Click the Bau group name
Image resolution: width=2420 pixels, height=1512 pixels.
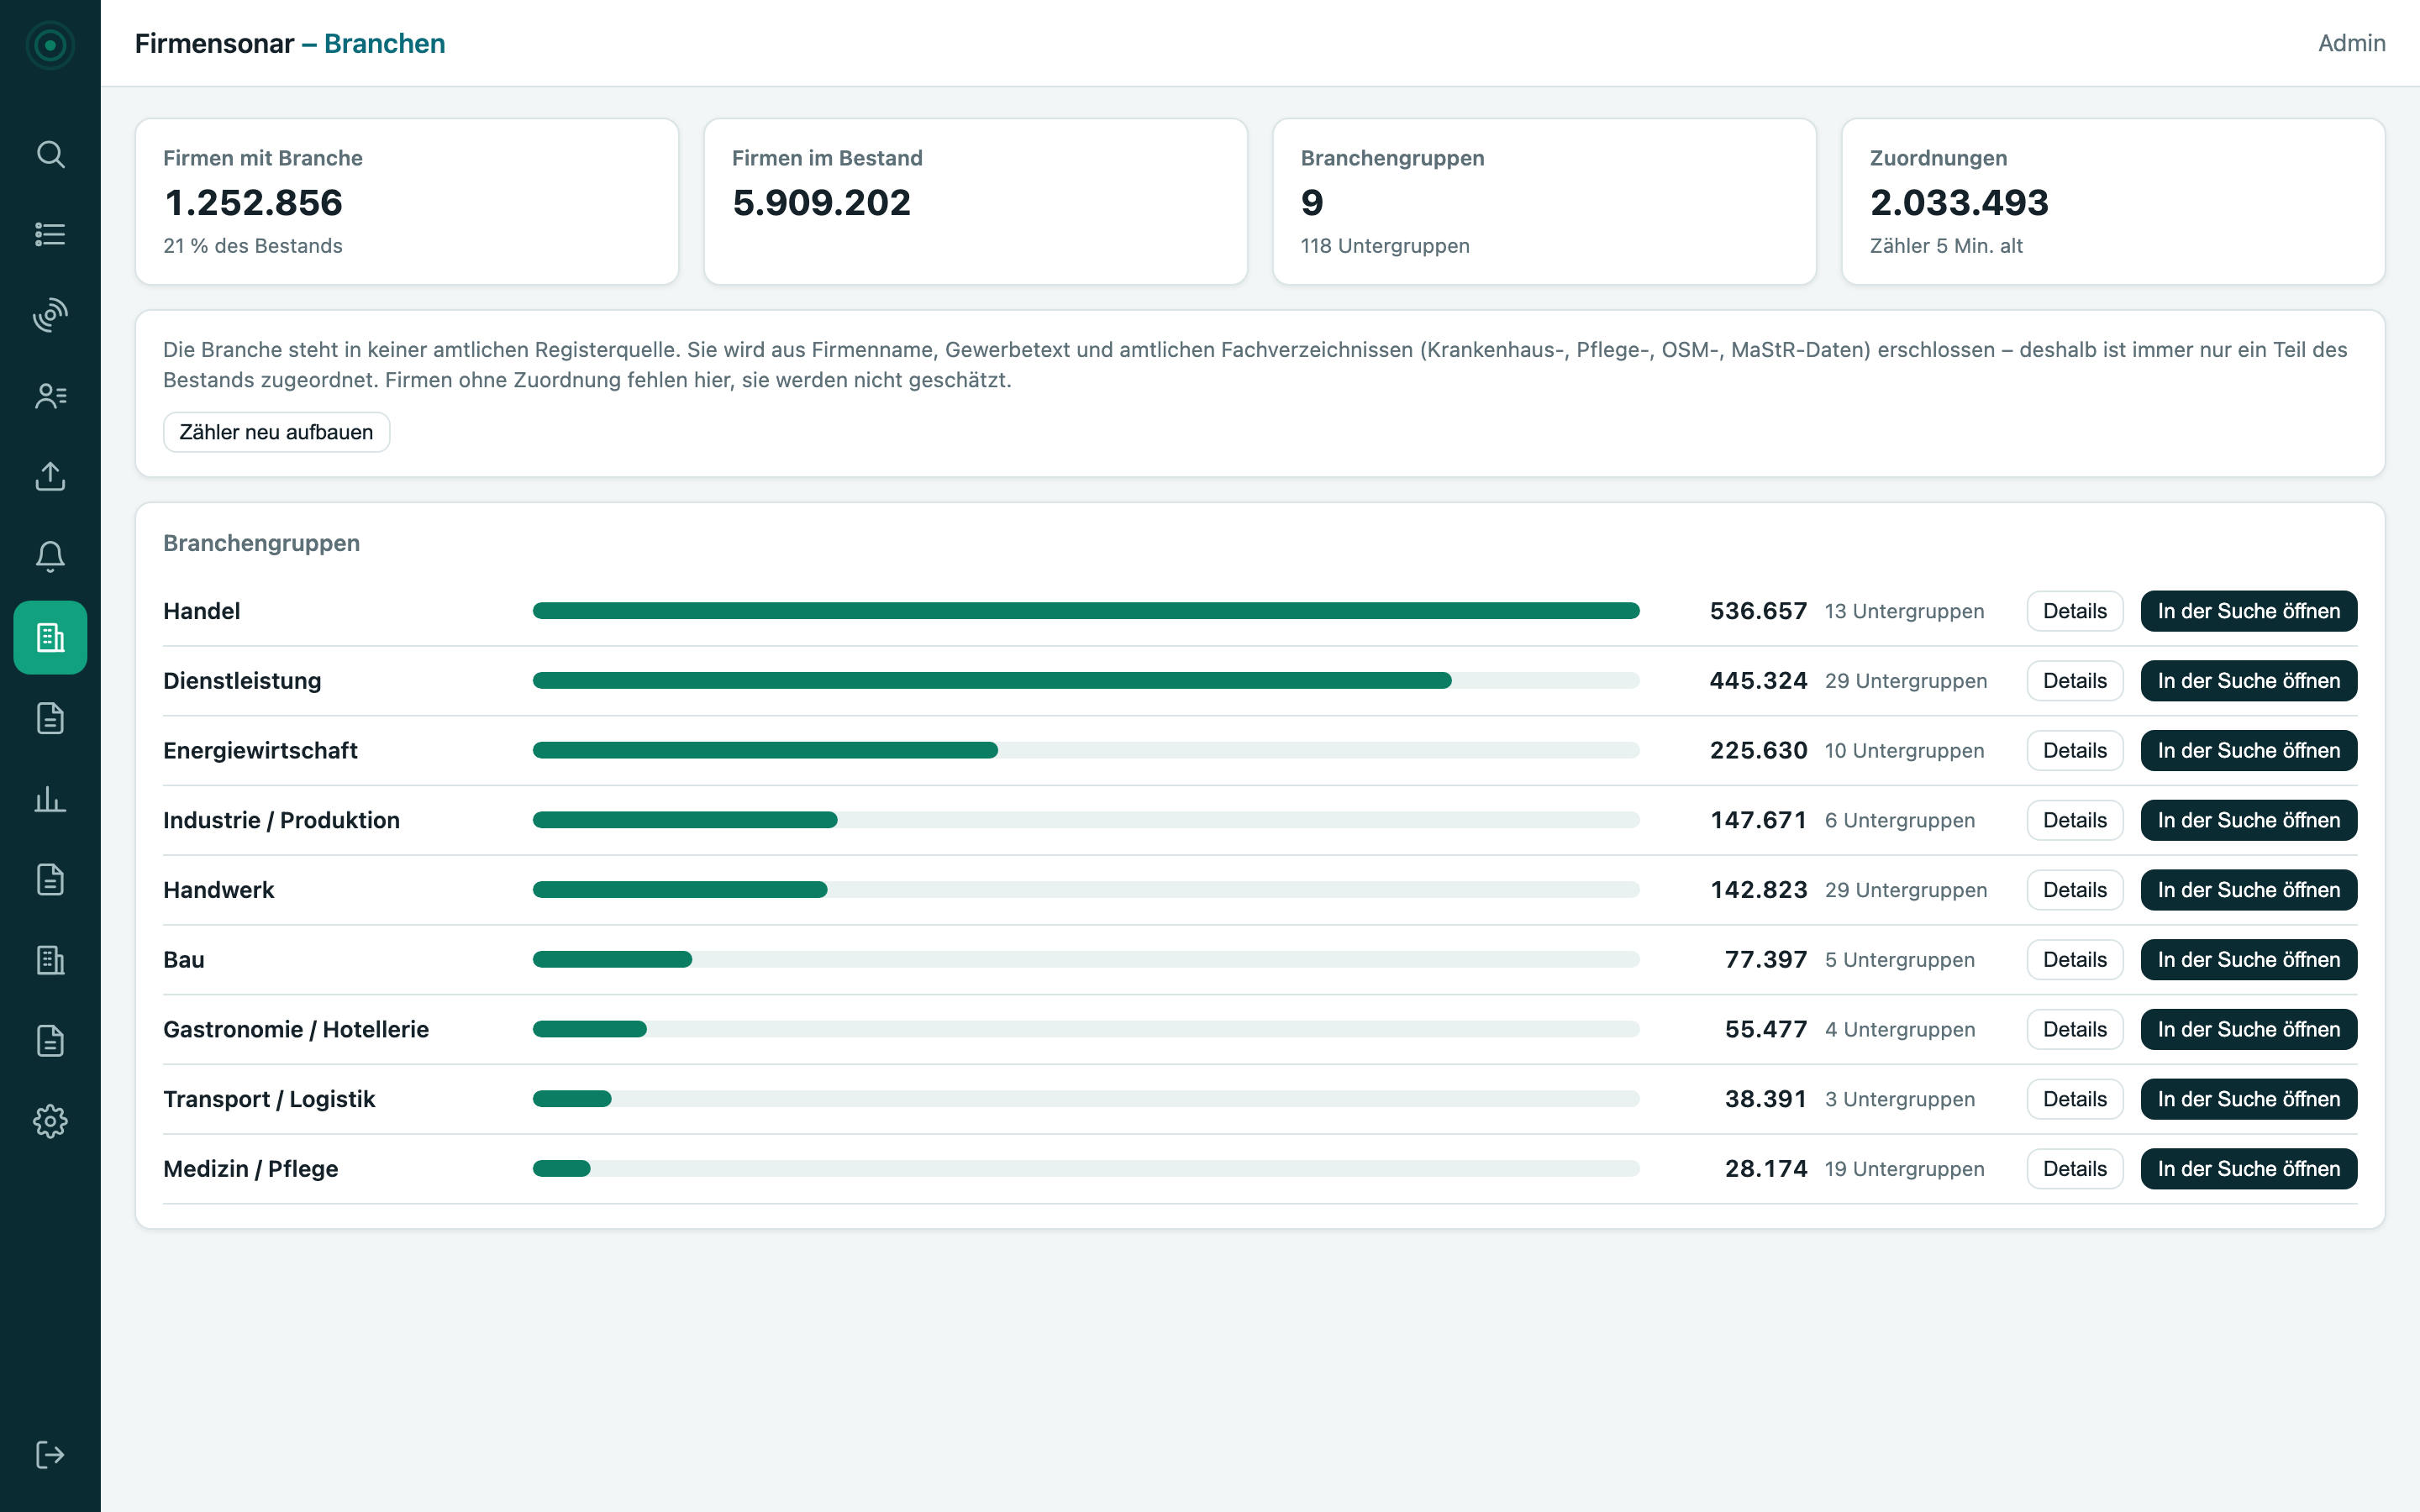(184, 960)
